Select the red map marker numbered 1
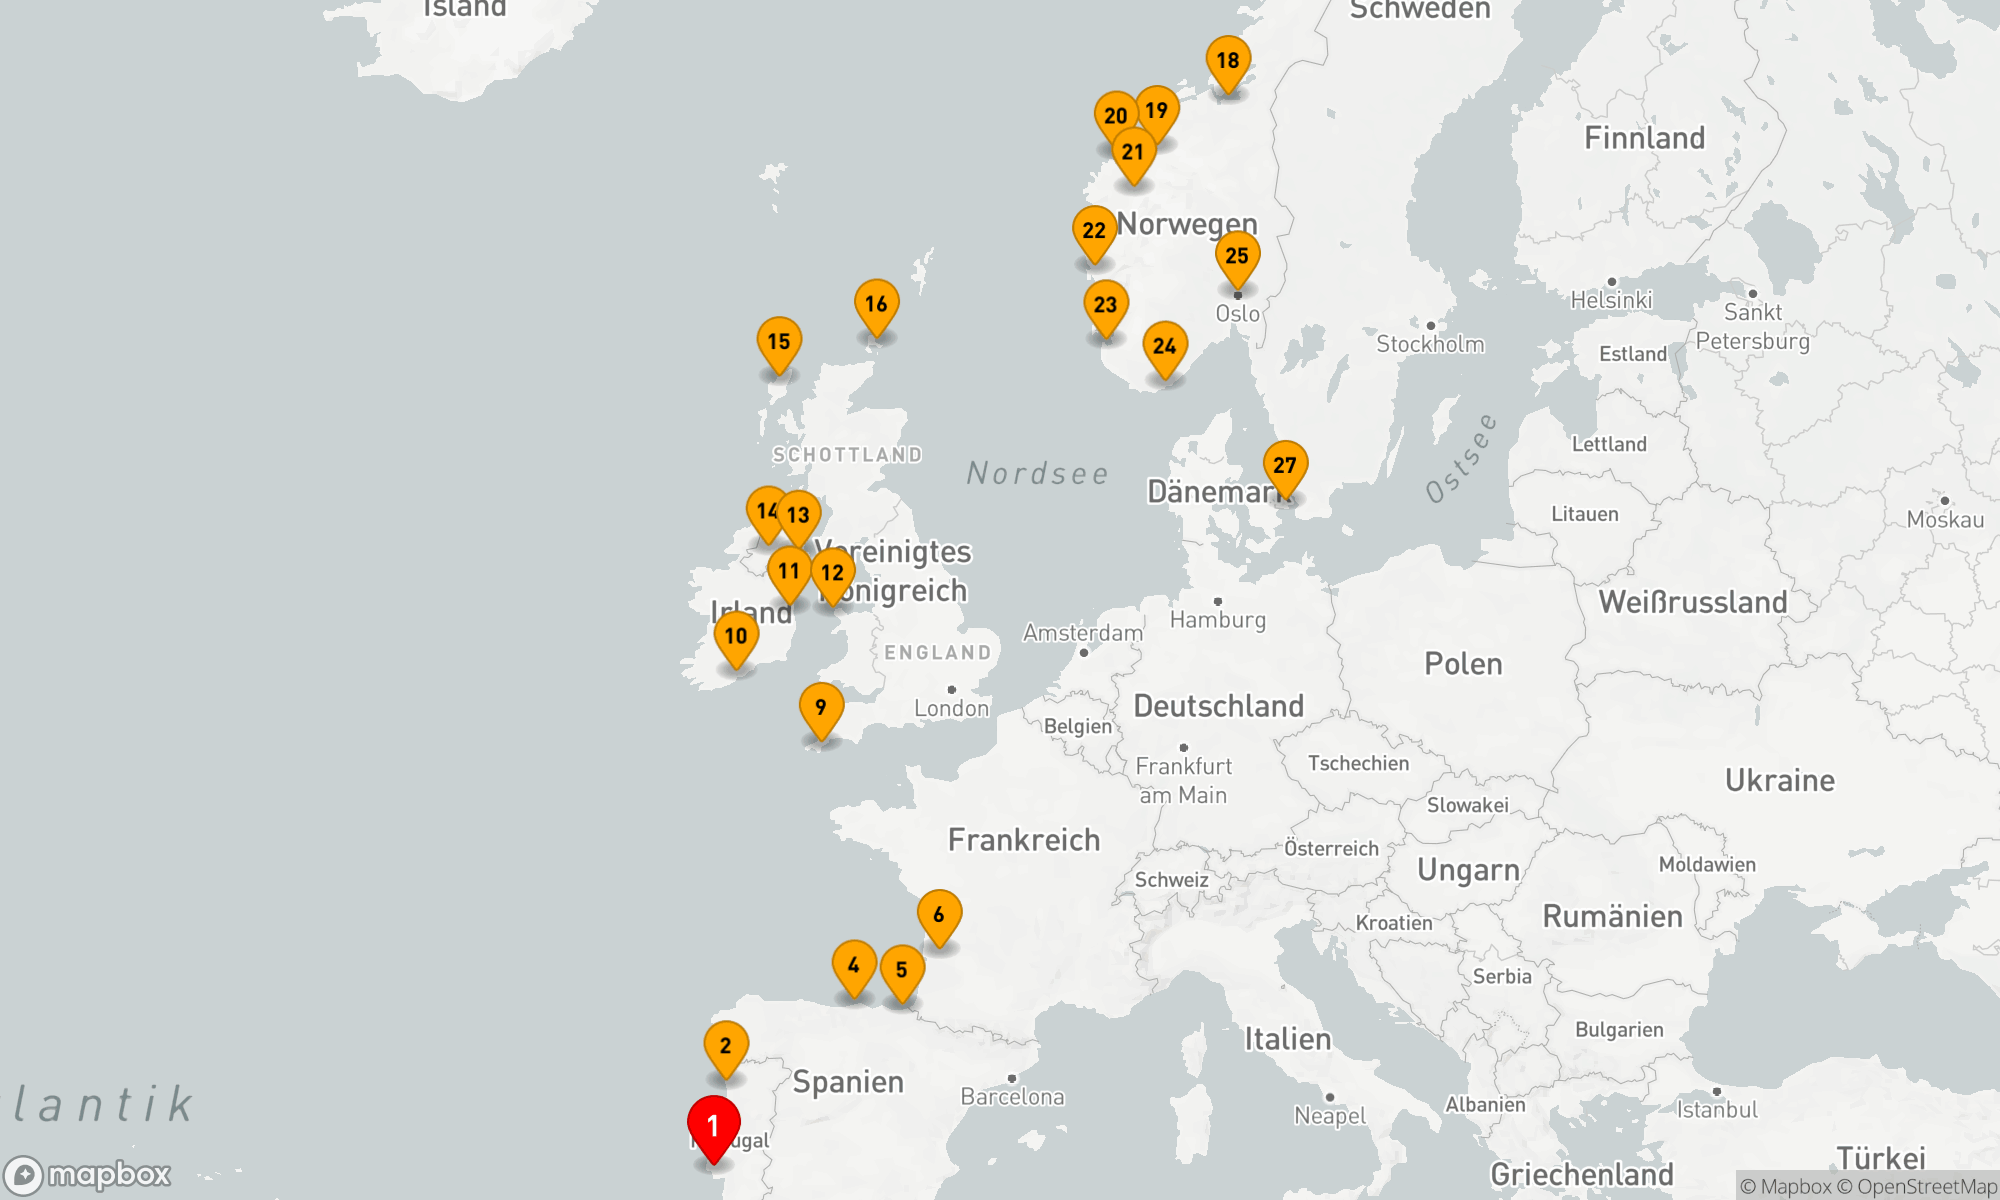Image resolution: width=2000 pixels, height=1200 pixels. click(714, 1129)
